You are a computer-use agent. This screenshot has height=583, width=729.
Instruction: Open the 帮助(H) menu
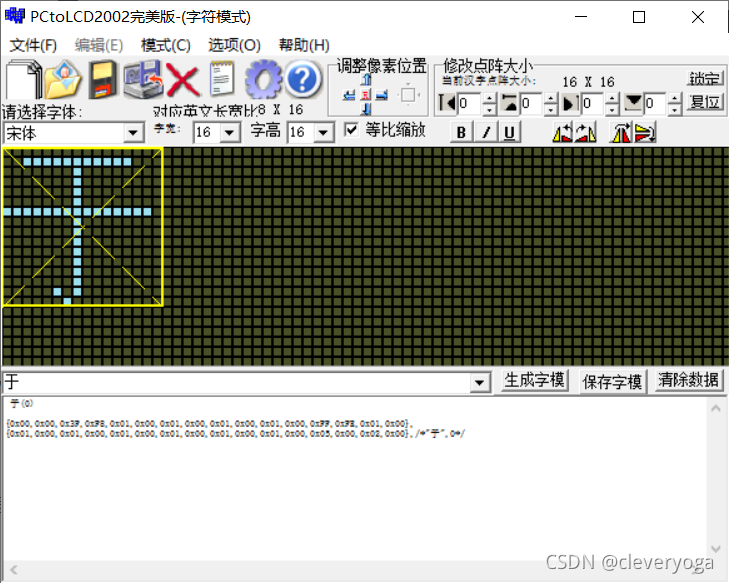(x=304, y=45)
